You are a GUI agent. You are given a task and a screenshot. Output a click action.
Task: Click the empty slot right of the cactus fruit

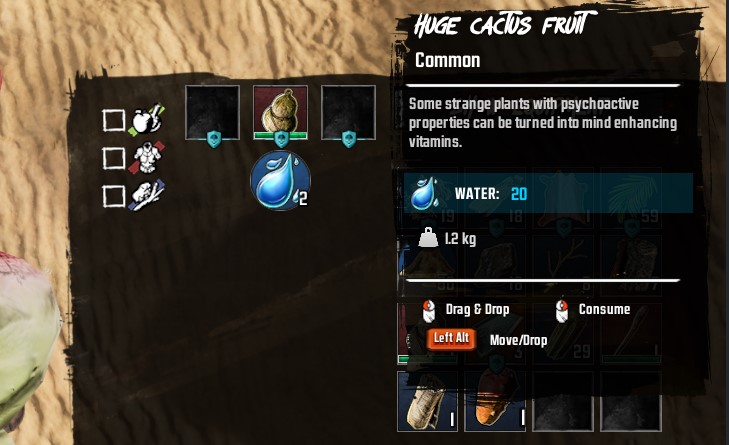pyautogui.click(x=348, y=112)
